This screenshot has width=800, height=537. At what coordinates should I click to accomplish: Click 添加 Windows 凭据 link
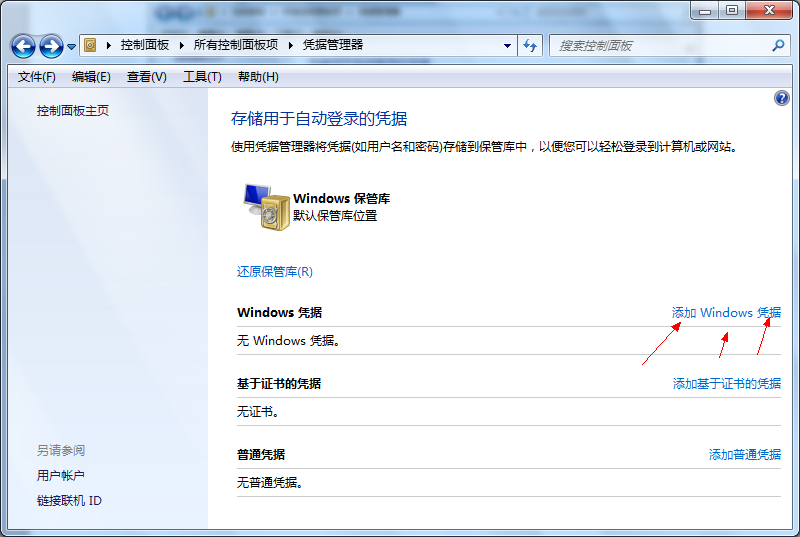[x=726, y=313]
